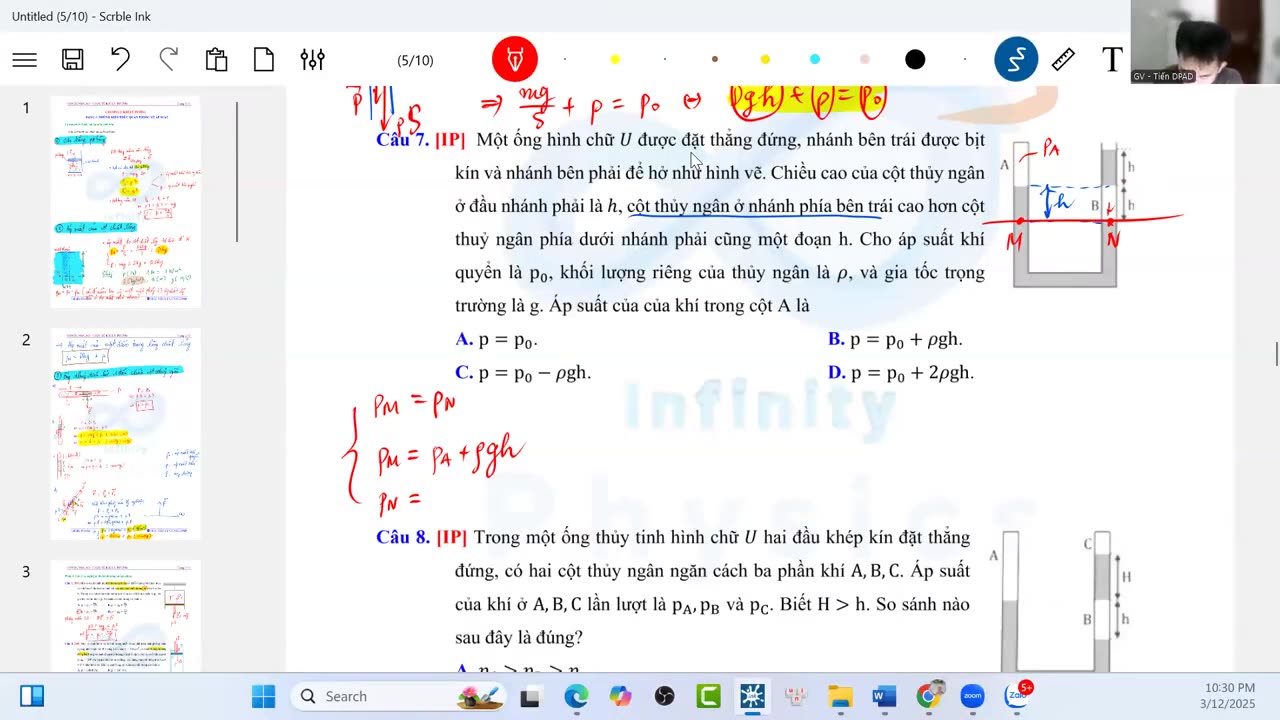
Task: Click answer option C. p = p0 − ρgh
Action: 523,373
